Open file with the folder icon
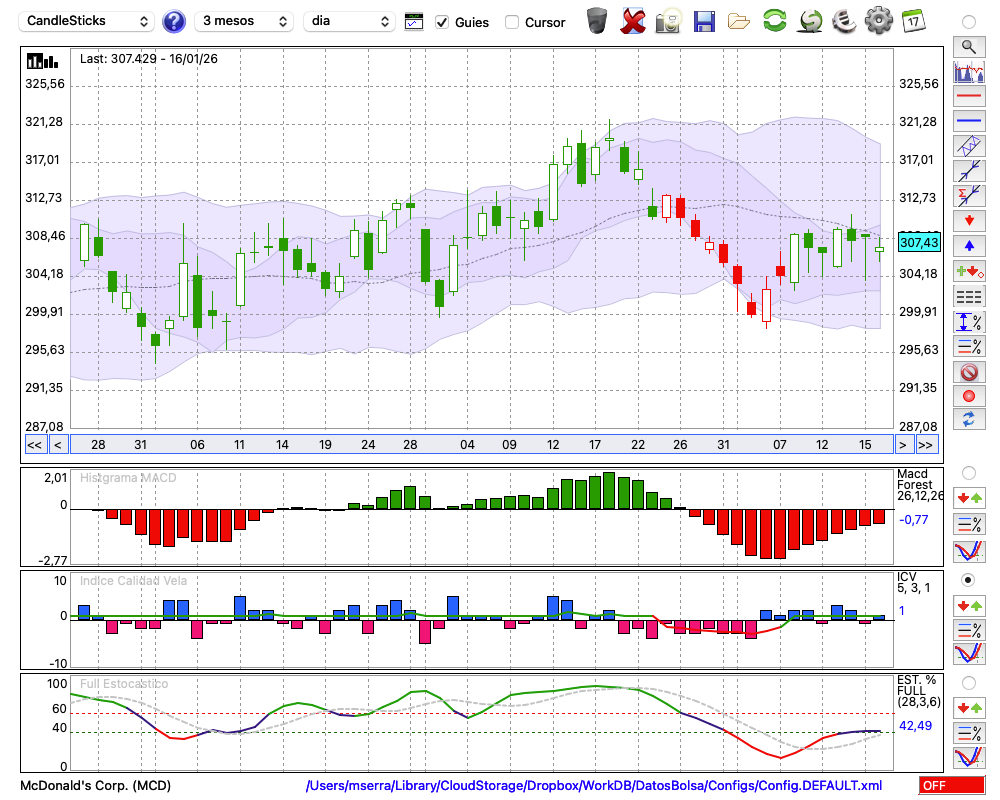 click(739, 22)
